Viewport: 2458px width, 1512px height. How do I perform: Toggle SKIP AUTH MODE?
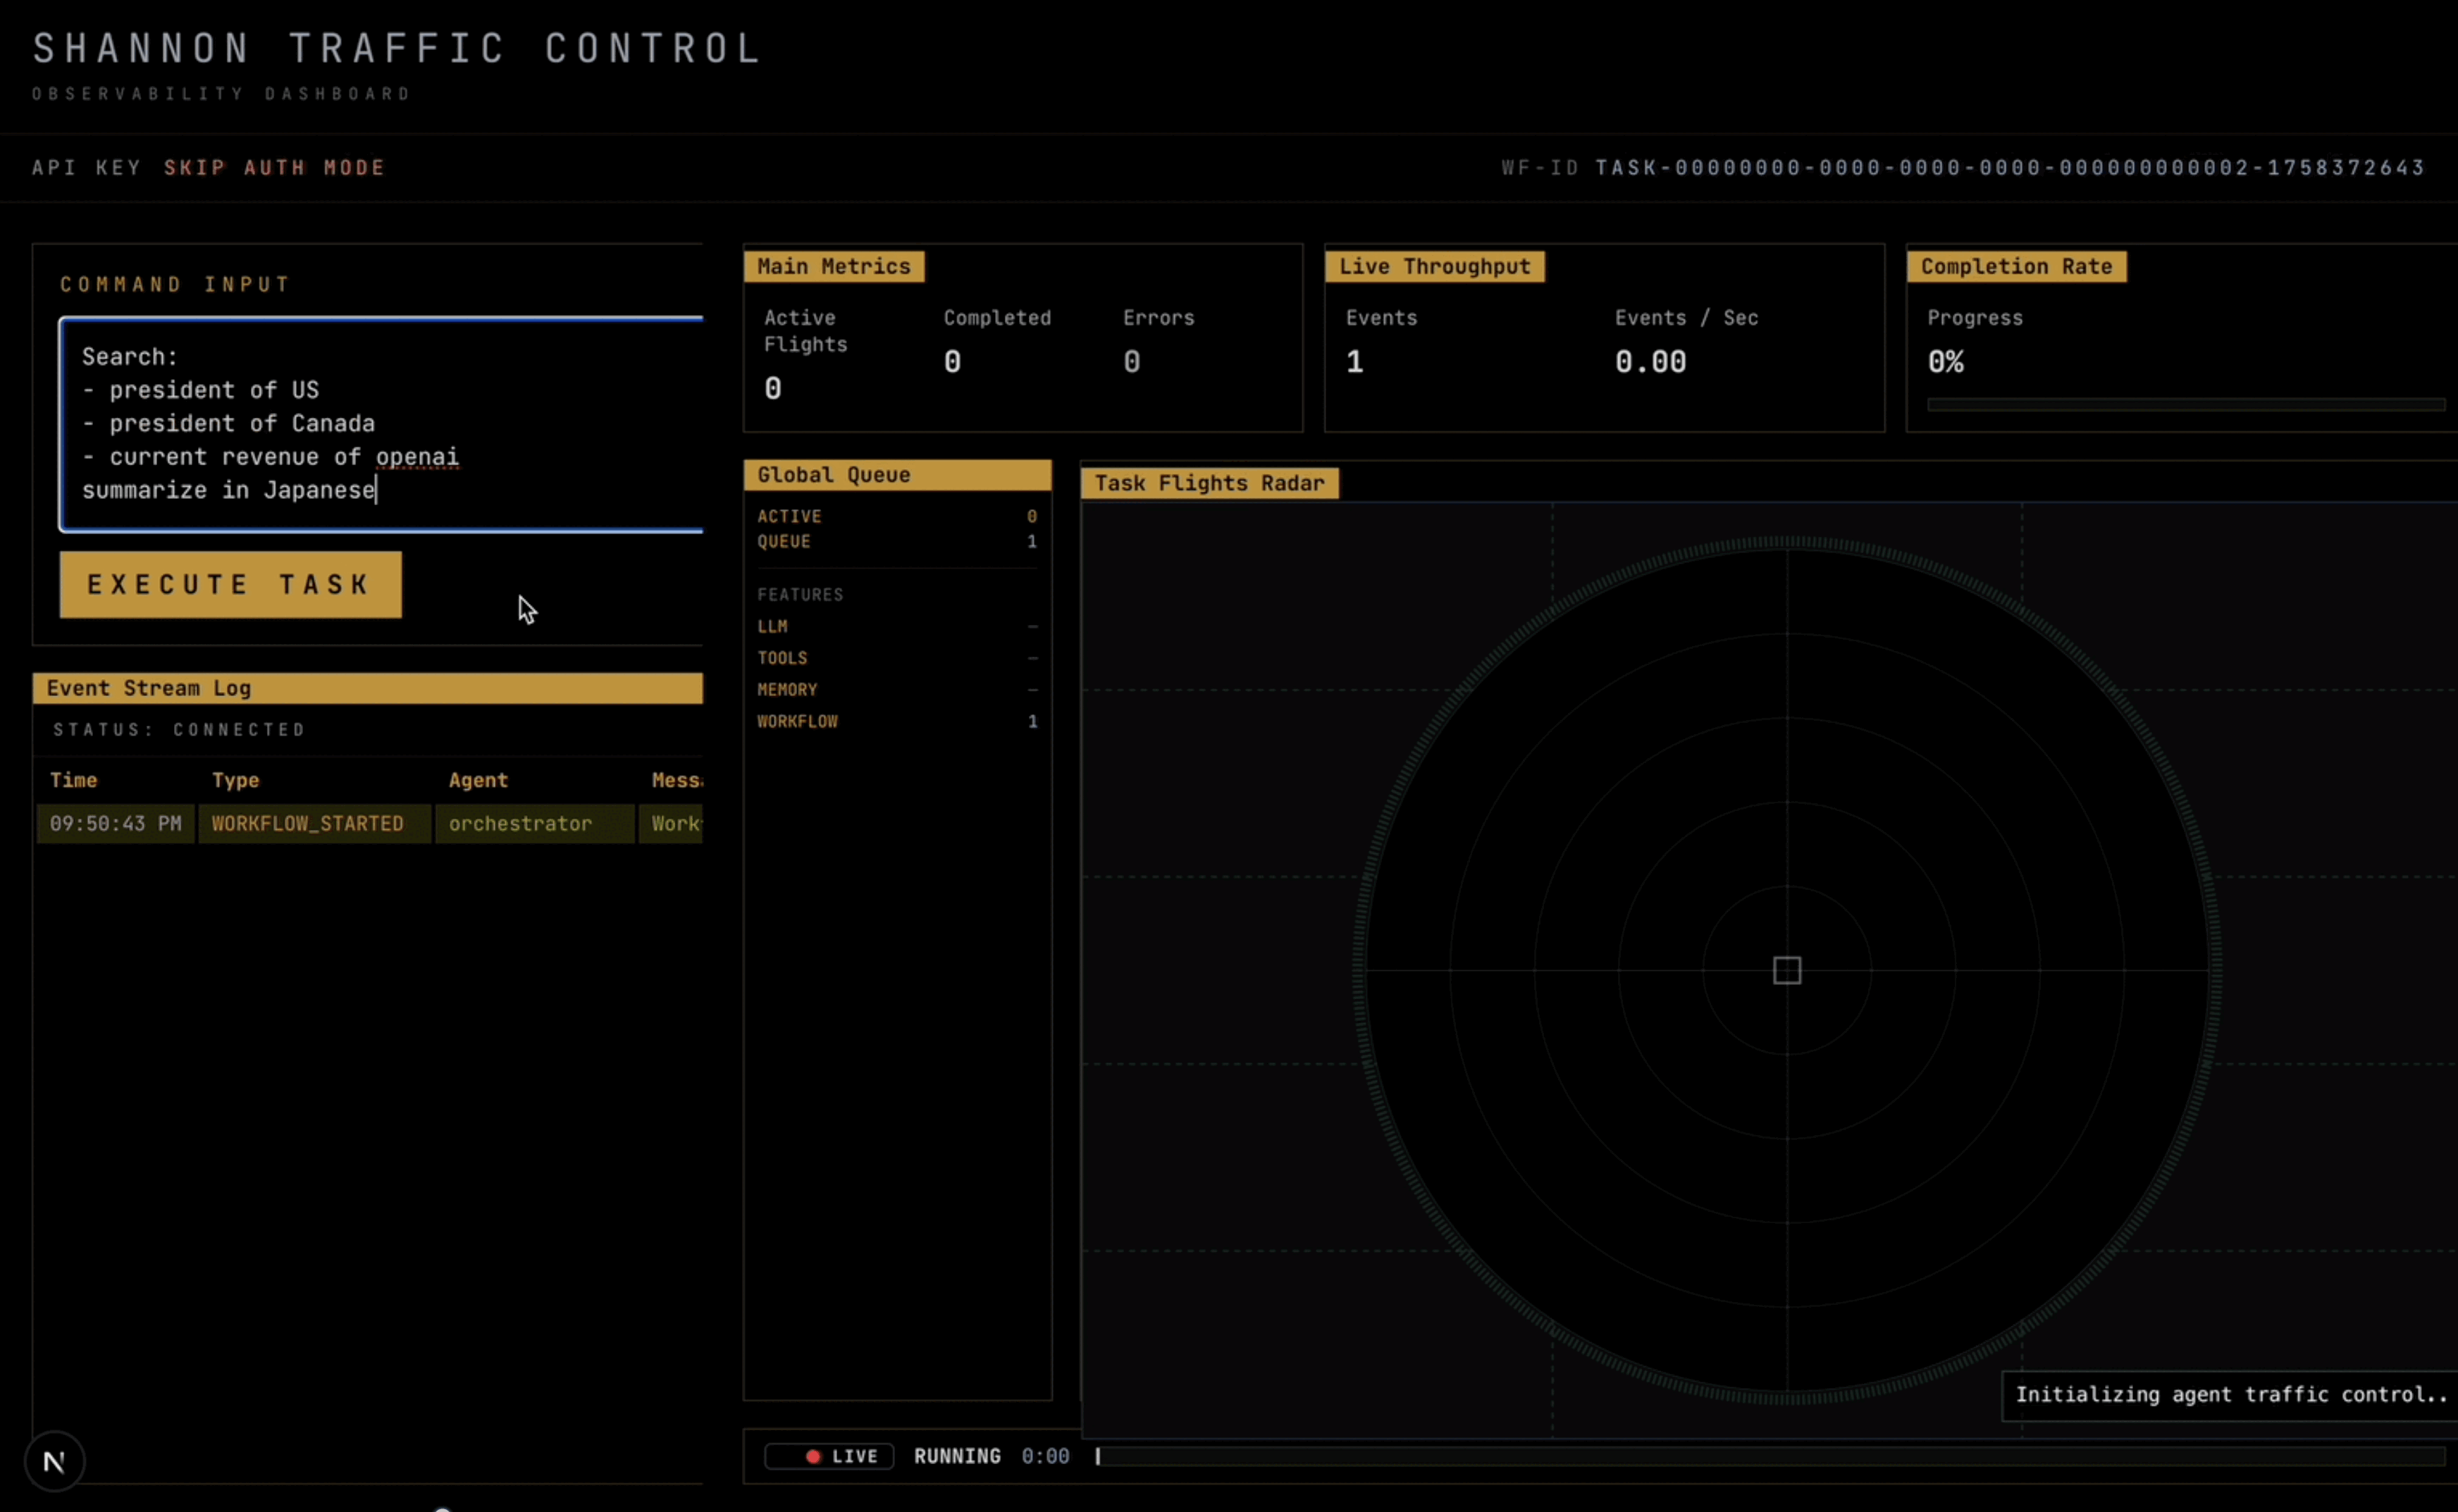coord(274,167)
